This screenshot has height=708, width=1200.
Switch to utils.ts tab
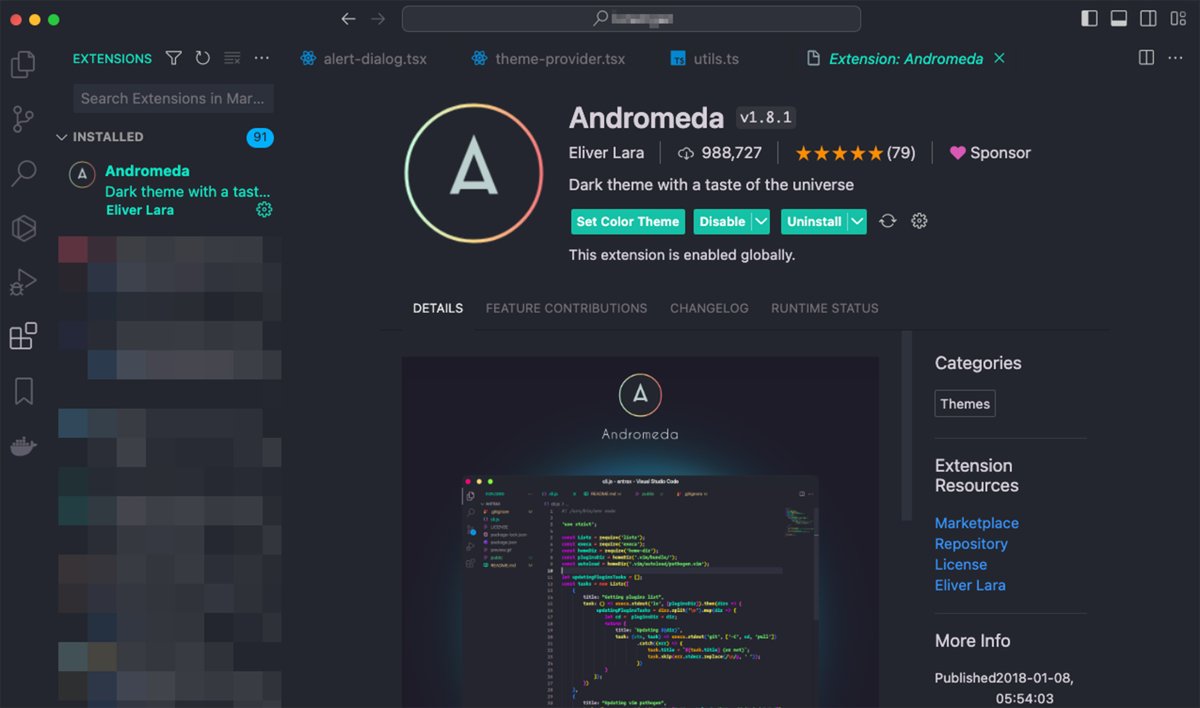coord(704,59)
